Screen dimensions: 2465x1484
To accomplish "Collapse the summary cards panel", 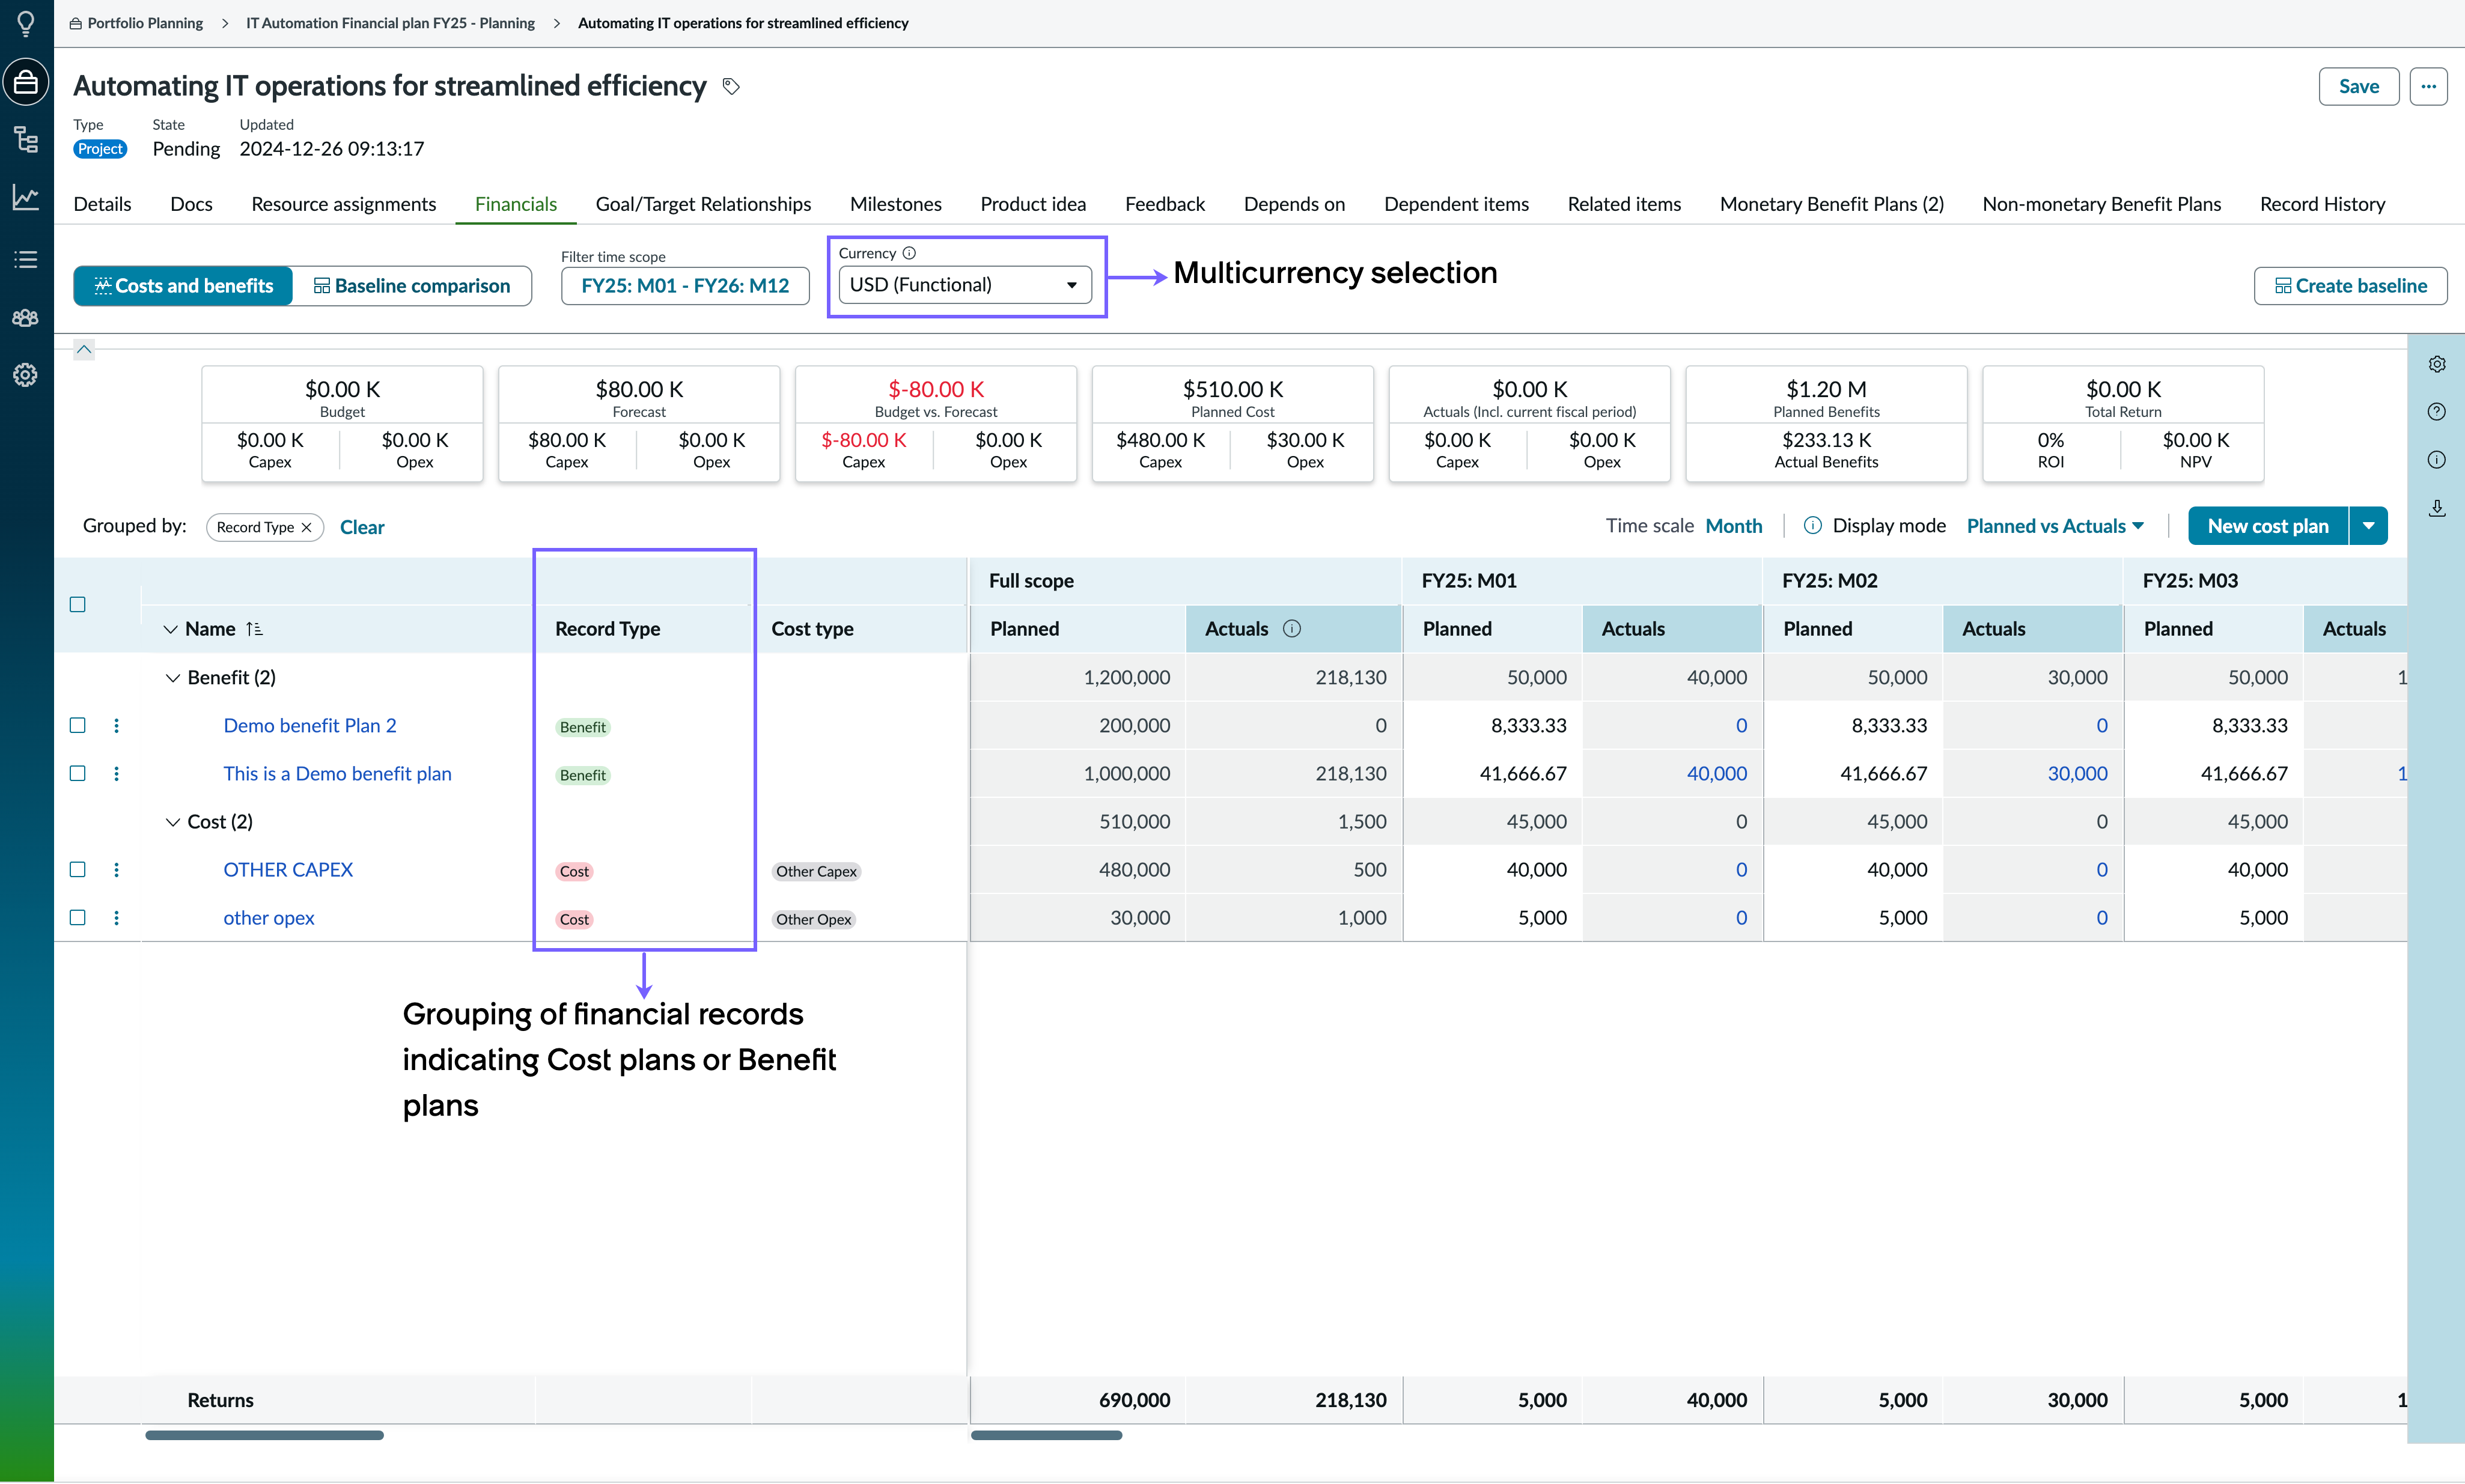I will pos(84,349).
